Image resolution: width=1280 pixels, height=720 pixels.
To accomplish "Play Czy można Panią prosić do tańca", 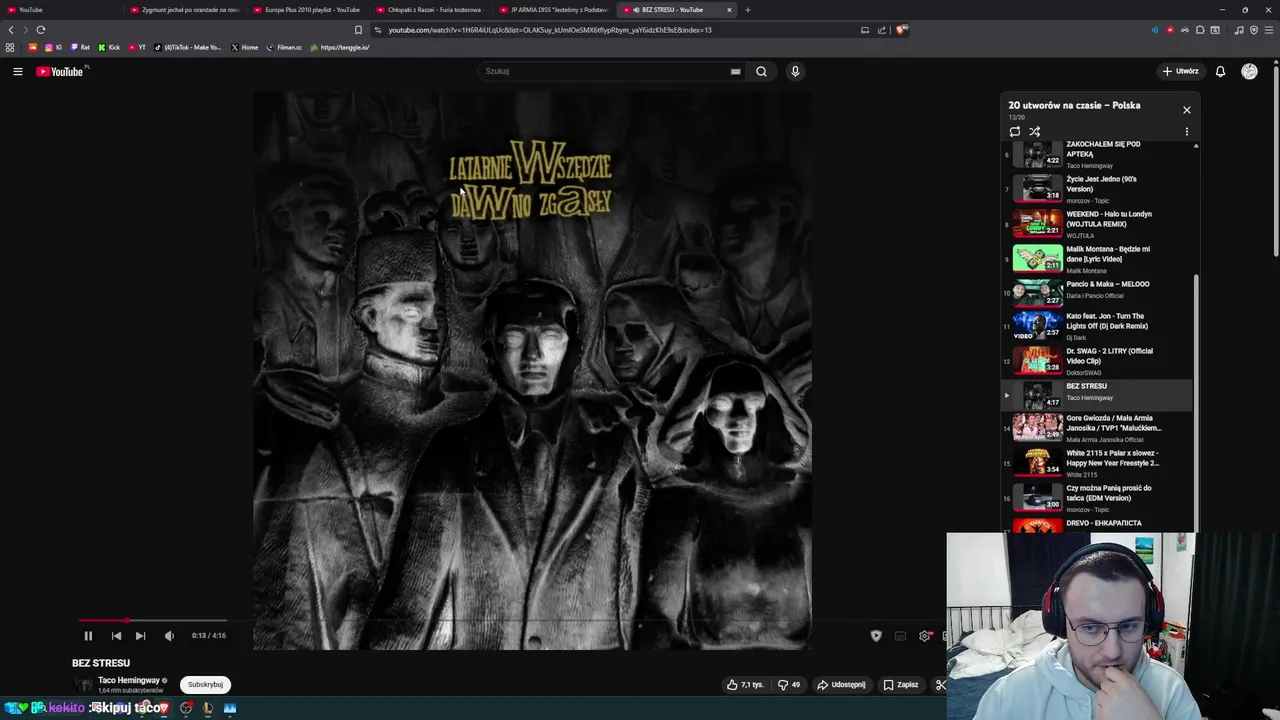I will pos(1098,498).
